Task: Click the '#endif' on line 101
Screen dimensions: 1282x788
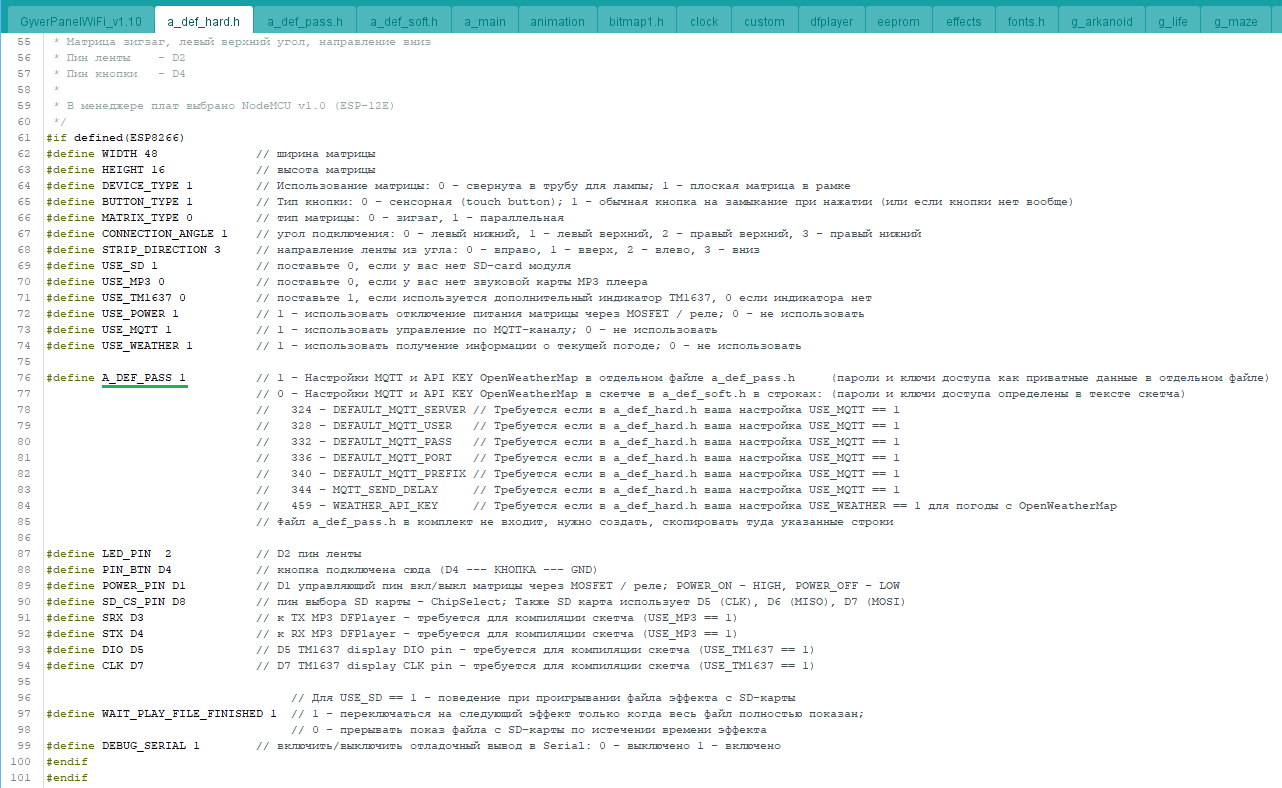Action: click(67, 778)
